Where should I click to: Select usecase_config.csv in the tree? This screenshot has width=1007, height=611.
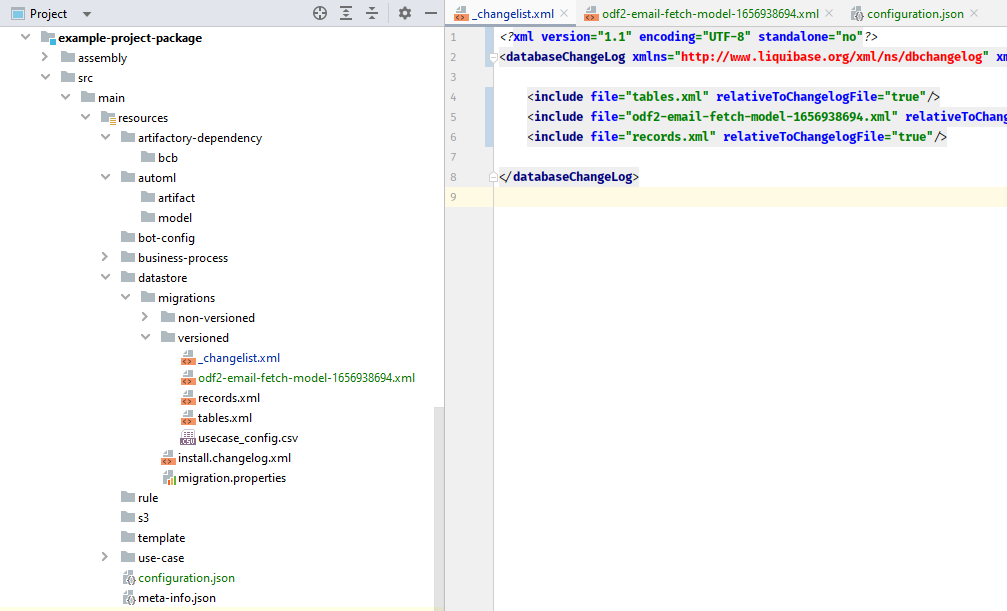(x=248, y=438)
